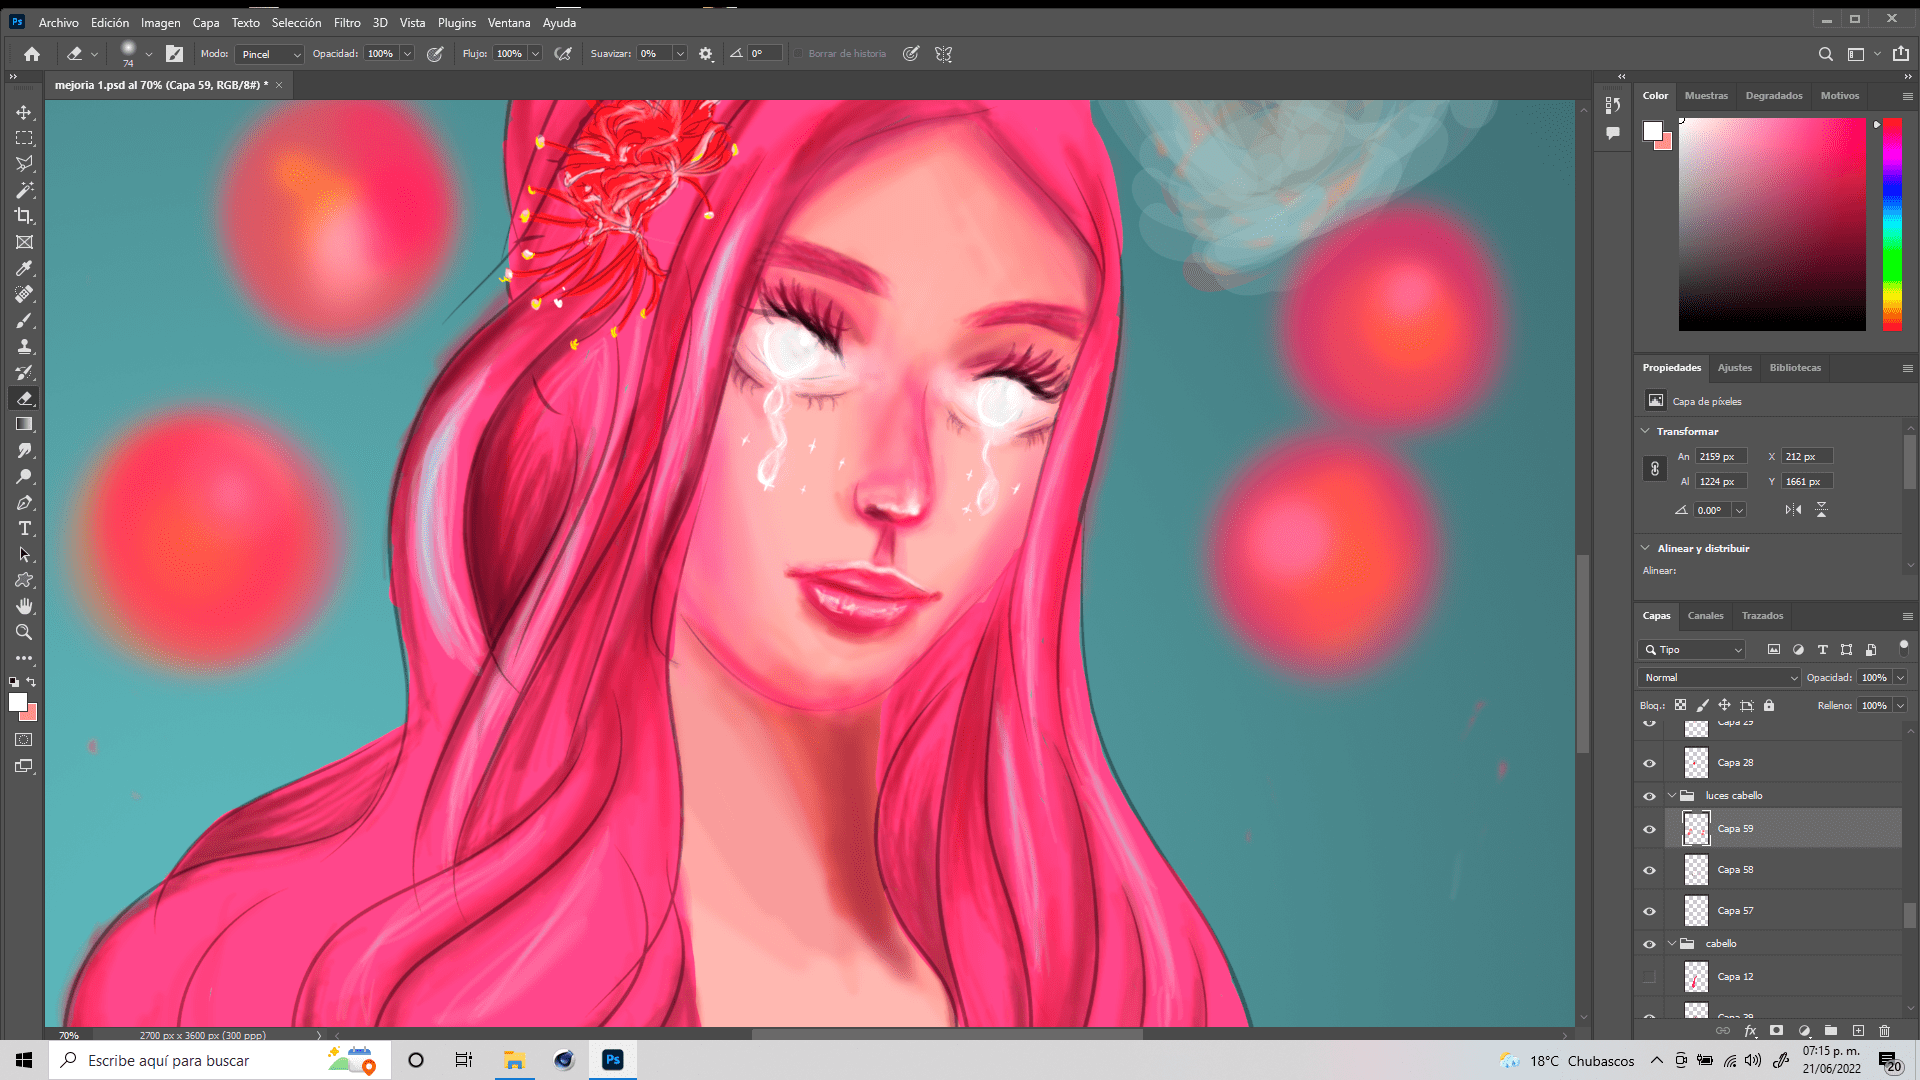
Task: Switch to the Canales tab
Action: (x=1705, y=616)
